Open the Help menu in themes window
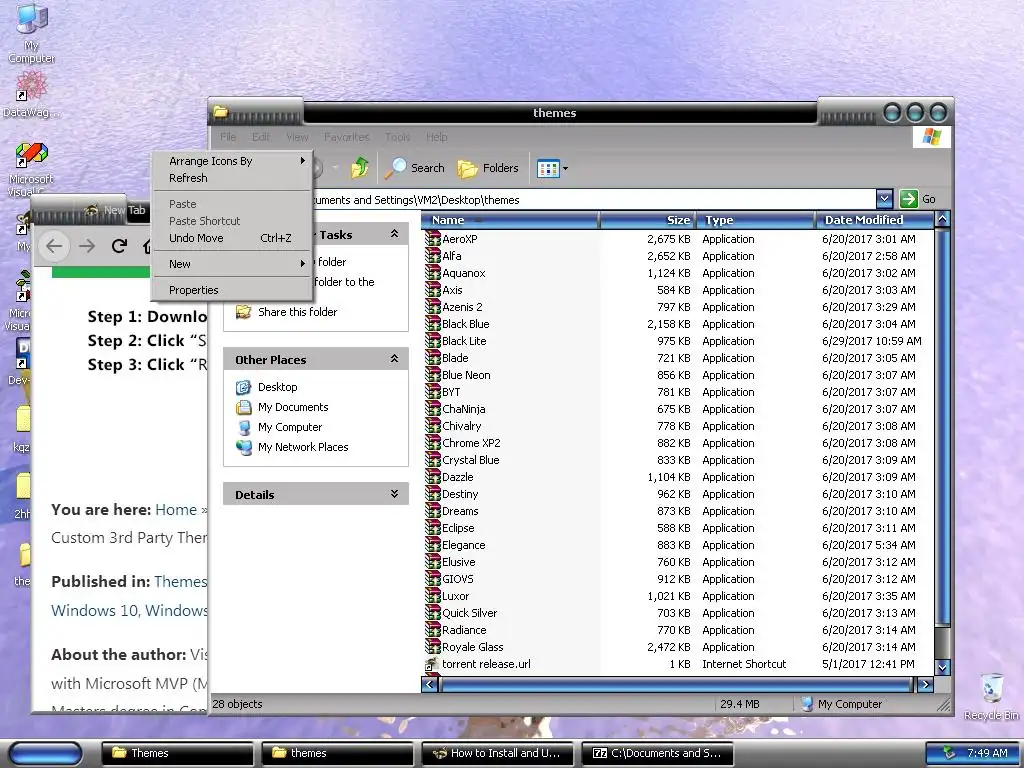Viewport: 1024px width, 768px height. pos(436,136)
